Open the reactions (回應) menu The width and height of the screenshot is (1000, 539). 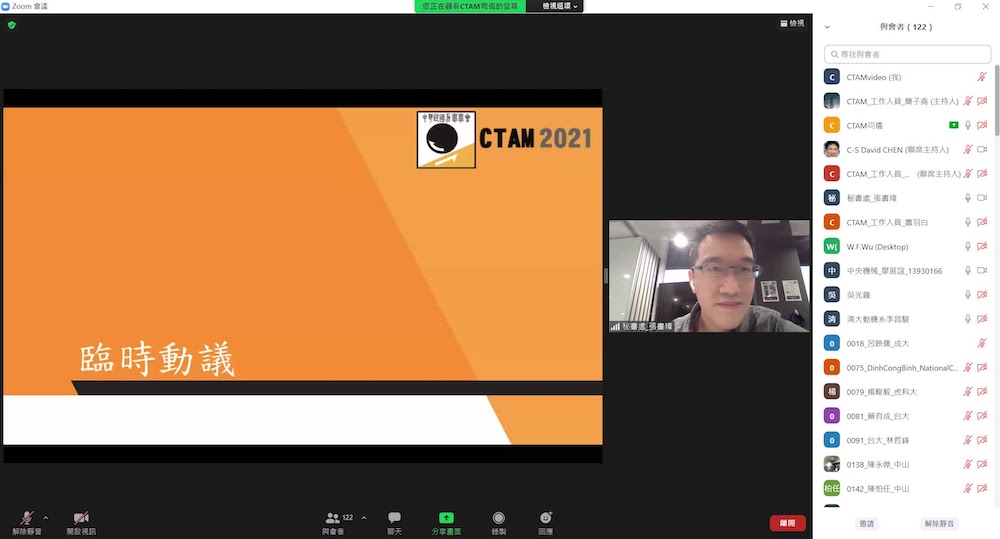coord(545,522)
